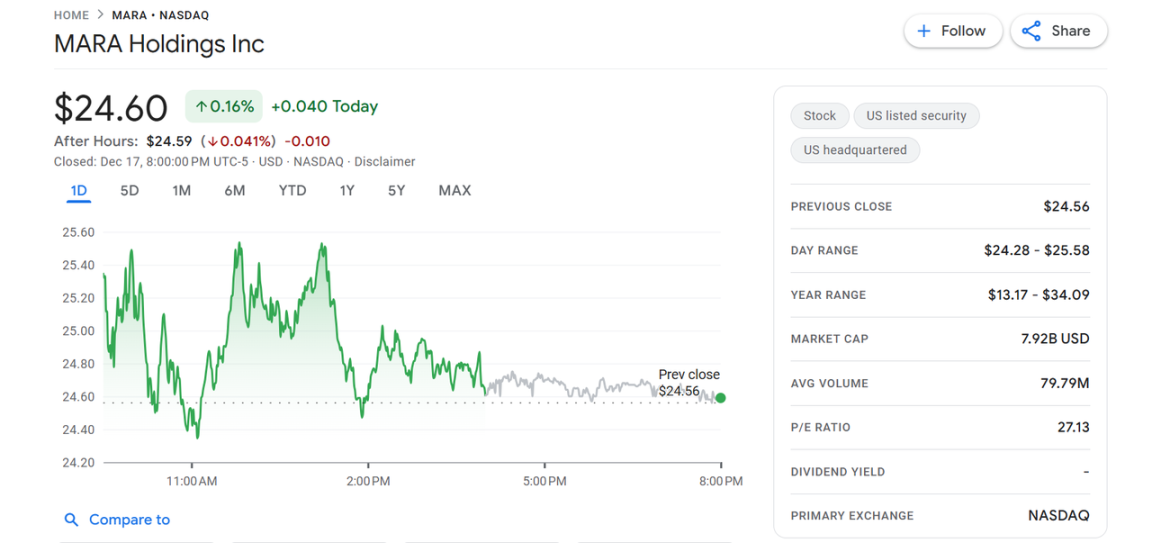
Task: Click the Stock category chip
Action: tap(819, 116)
